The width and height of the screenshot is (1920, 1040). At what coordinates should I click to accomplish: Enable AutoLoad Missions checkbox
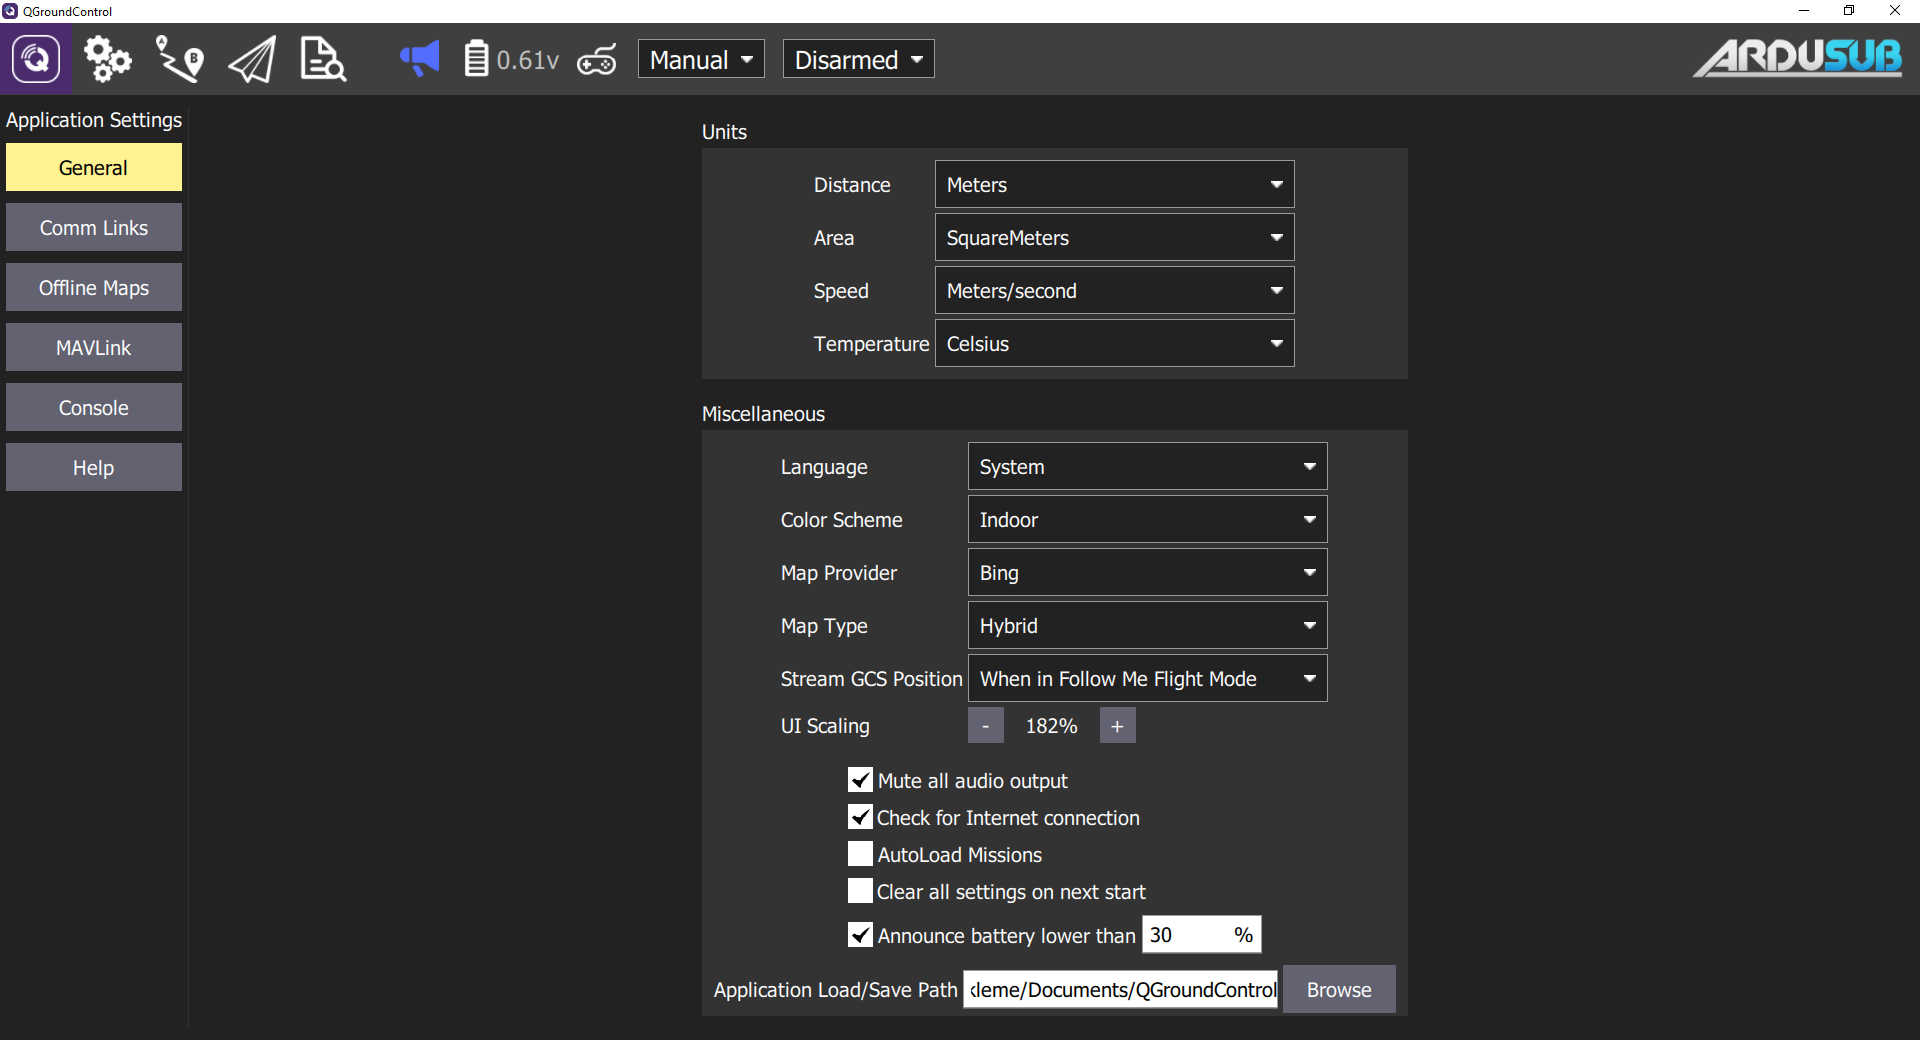(860, 854)
